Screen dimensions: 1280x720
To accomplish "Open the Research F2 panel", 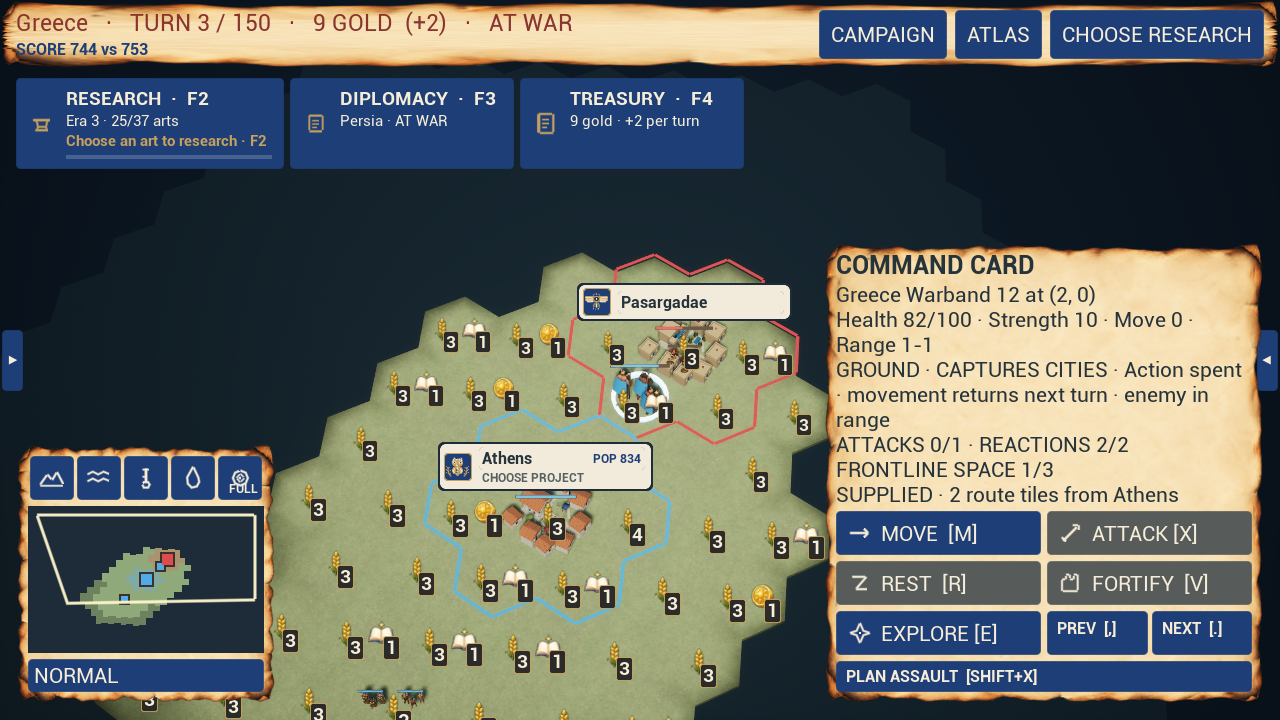I will click(x=150, y=123).
